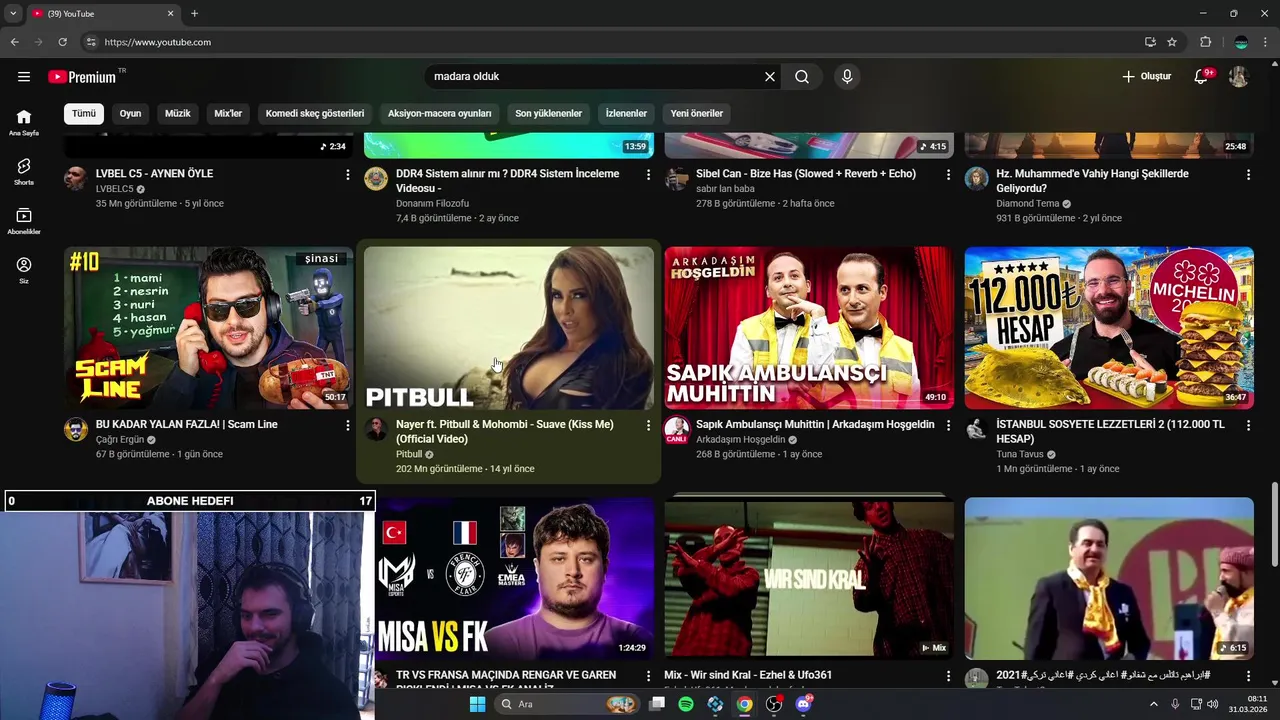Open the Tuna Tavus channel avatar
Image resolution: width=1280 pixels, height=720 pixels.
[x=977, y=430]
